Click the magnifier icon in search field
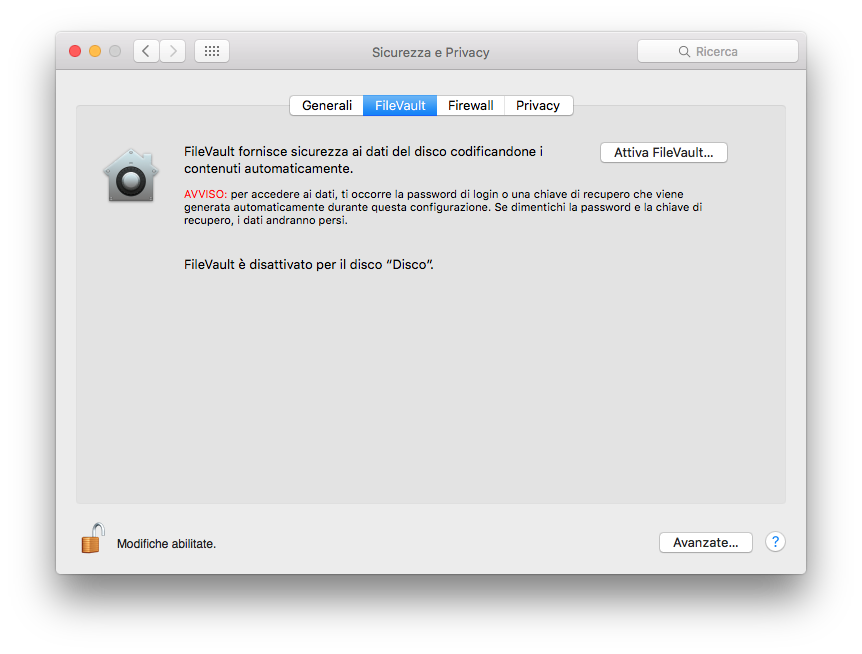862x654 pixels. point(684,52)
